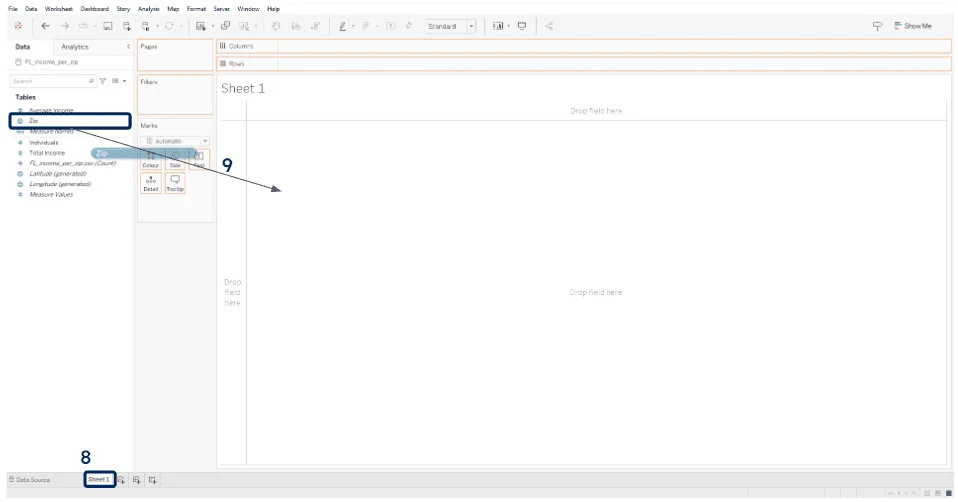Click the Duplicate sheet icon
Screen dimensions: 958x502
click(x=225, y=26)
